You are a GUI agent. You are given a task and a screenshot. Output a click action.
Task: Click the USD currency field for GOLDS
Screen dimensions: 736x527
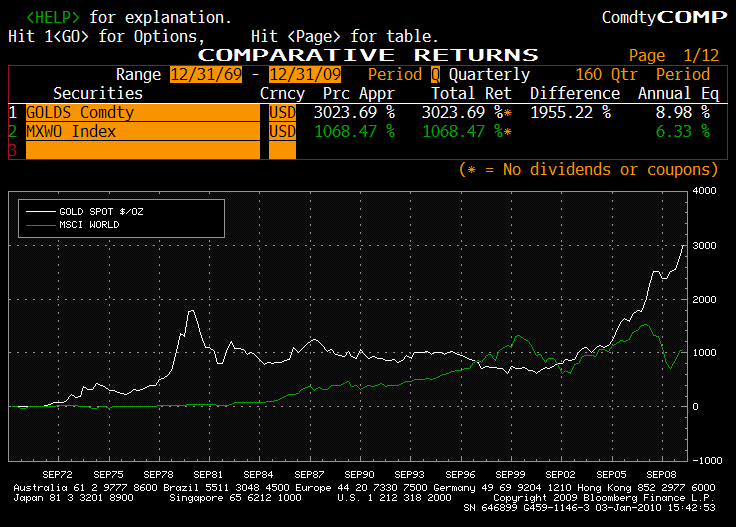coord(282,113)
